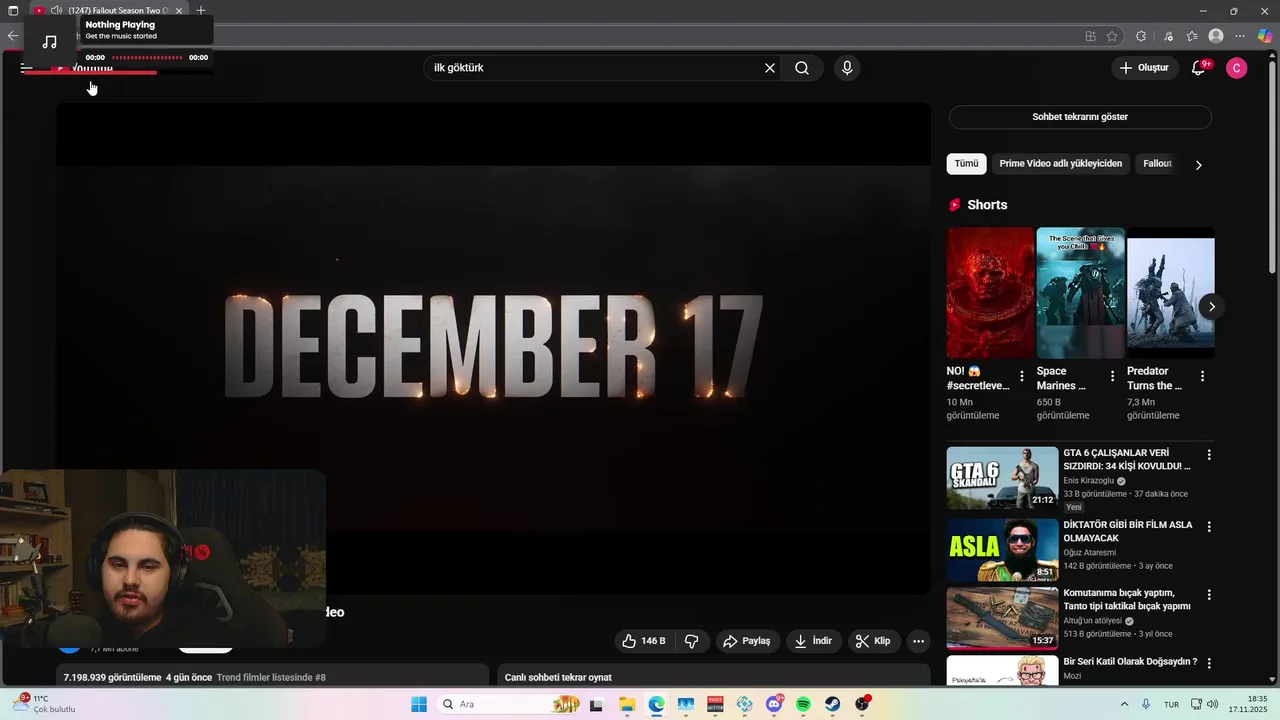Open the Edge profile avatar
Image resolution: width=1280 pixels, height=720 pixels.
pyautogui.click(x=1216, y=36)
